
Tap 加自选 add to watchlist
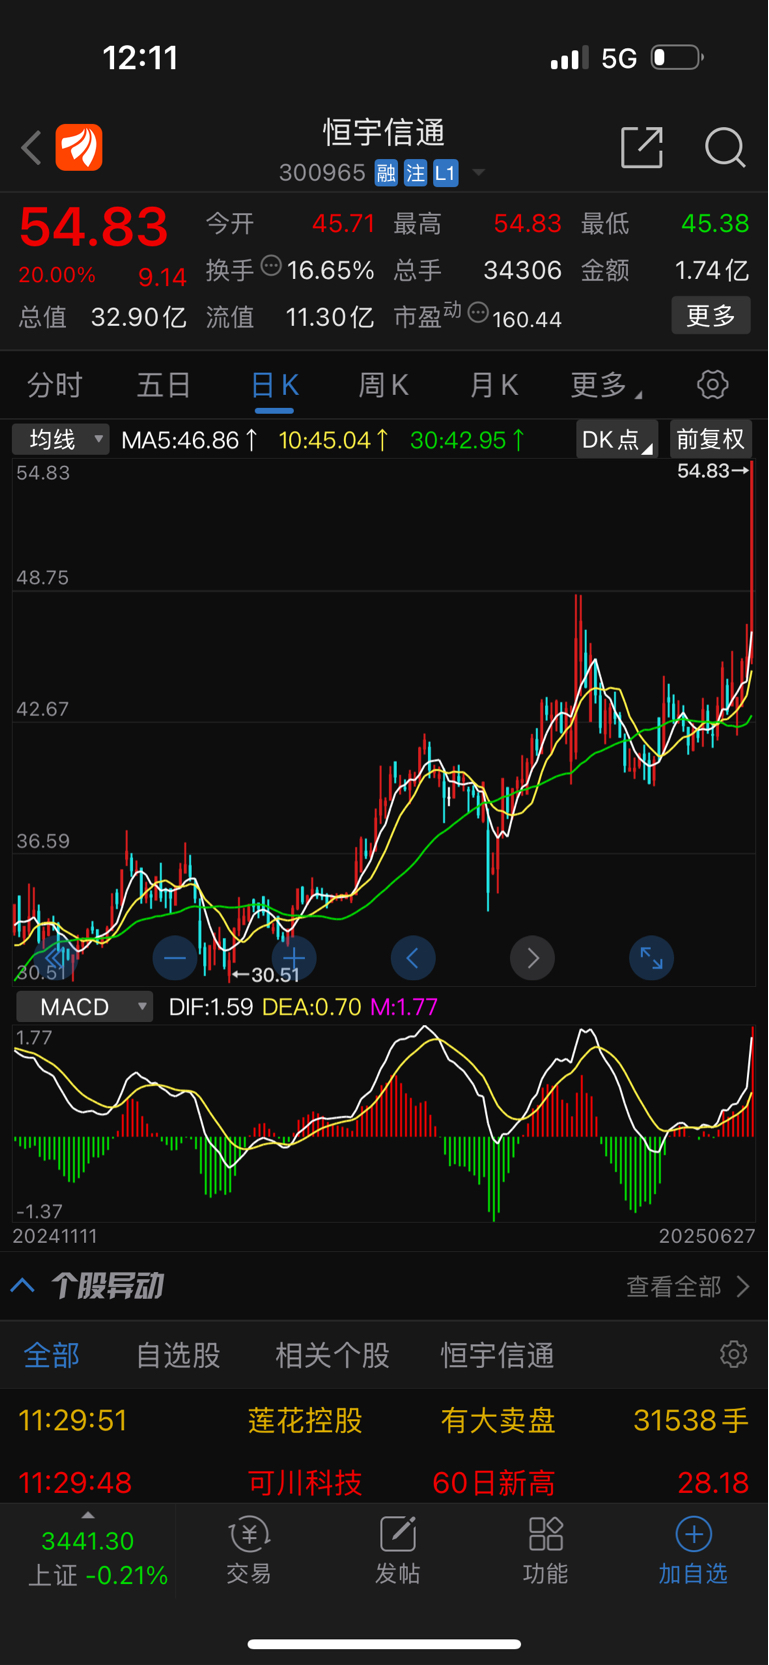pos(693,1551)
